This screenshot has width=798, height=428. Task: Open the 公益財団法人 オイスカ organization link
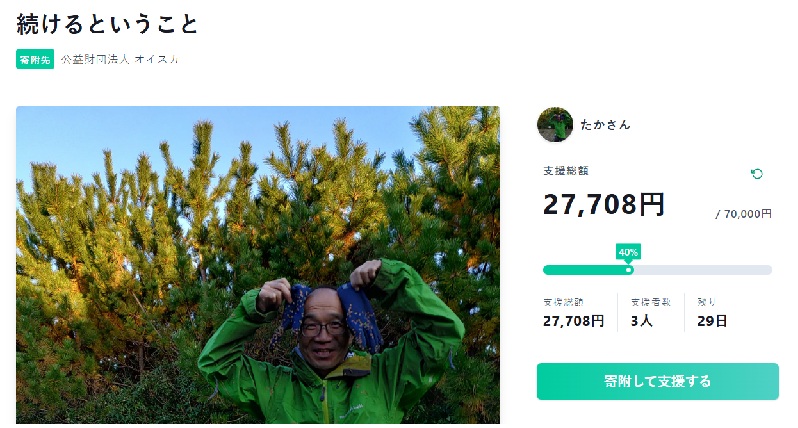click(x=120, y=60)
